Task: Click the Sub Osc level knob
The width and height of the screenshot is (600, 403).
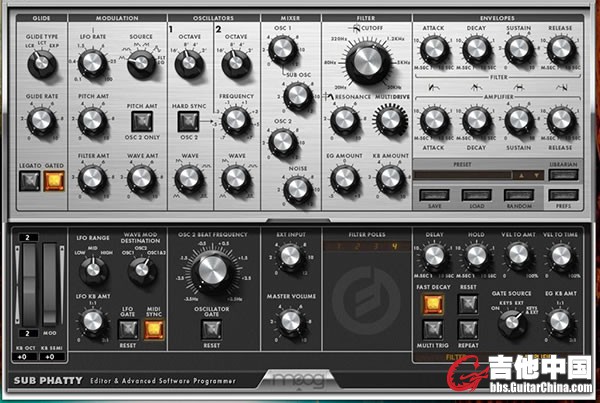Action: (298, 95)
